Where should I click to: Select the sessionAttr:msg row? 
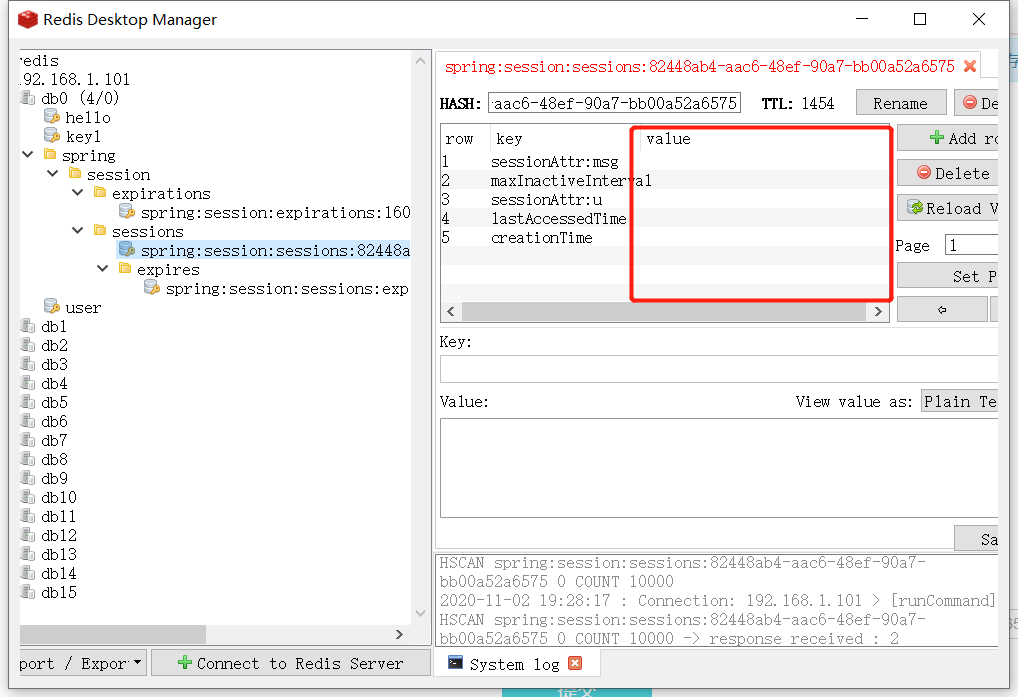pyautogui.click(x=665, y=161)
